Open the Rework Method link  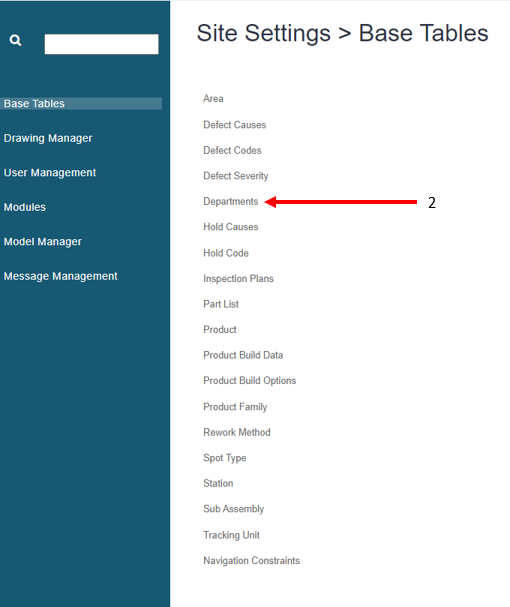[x=237, y=432]
